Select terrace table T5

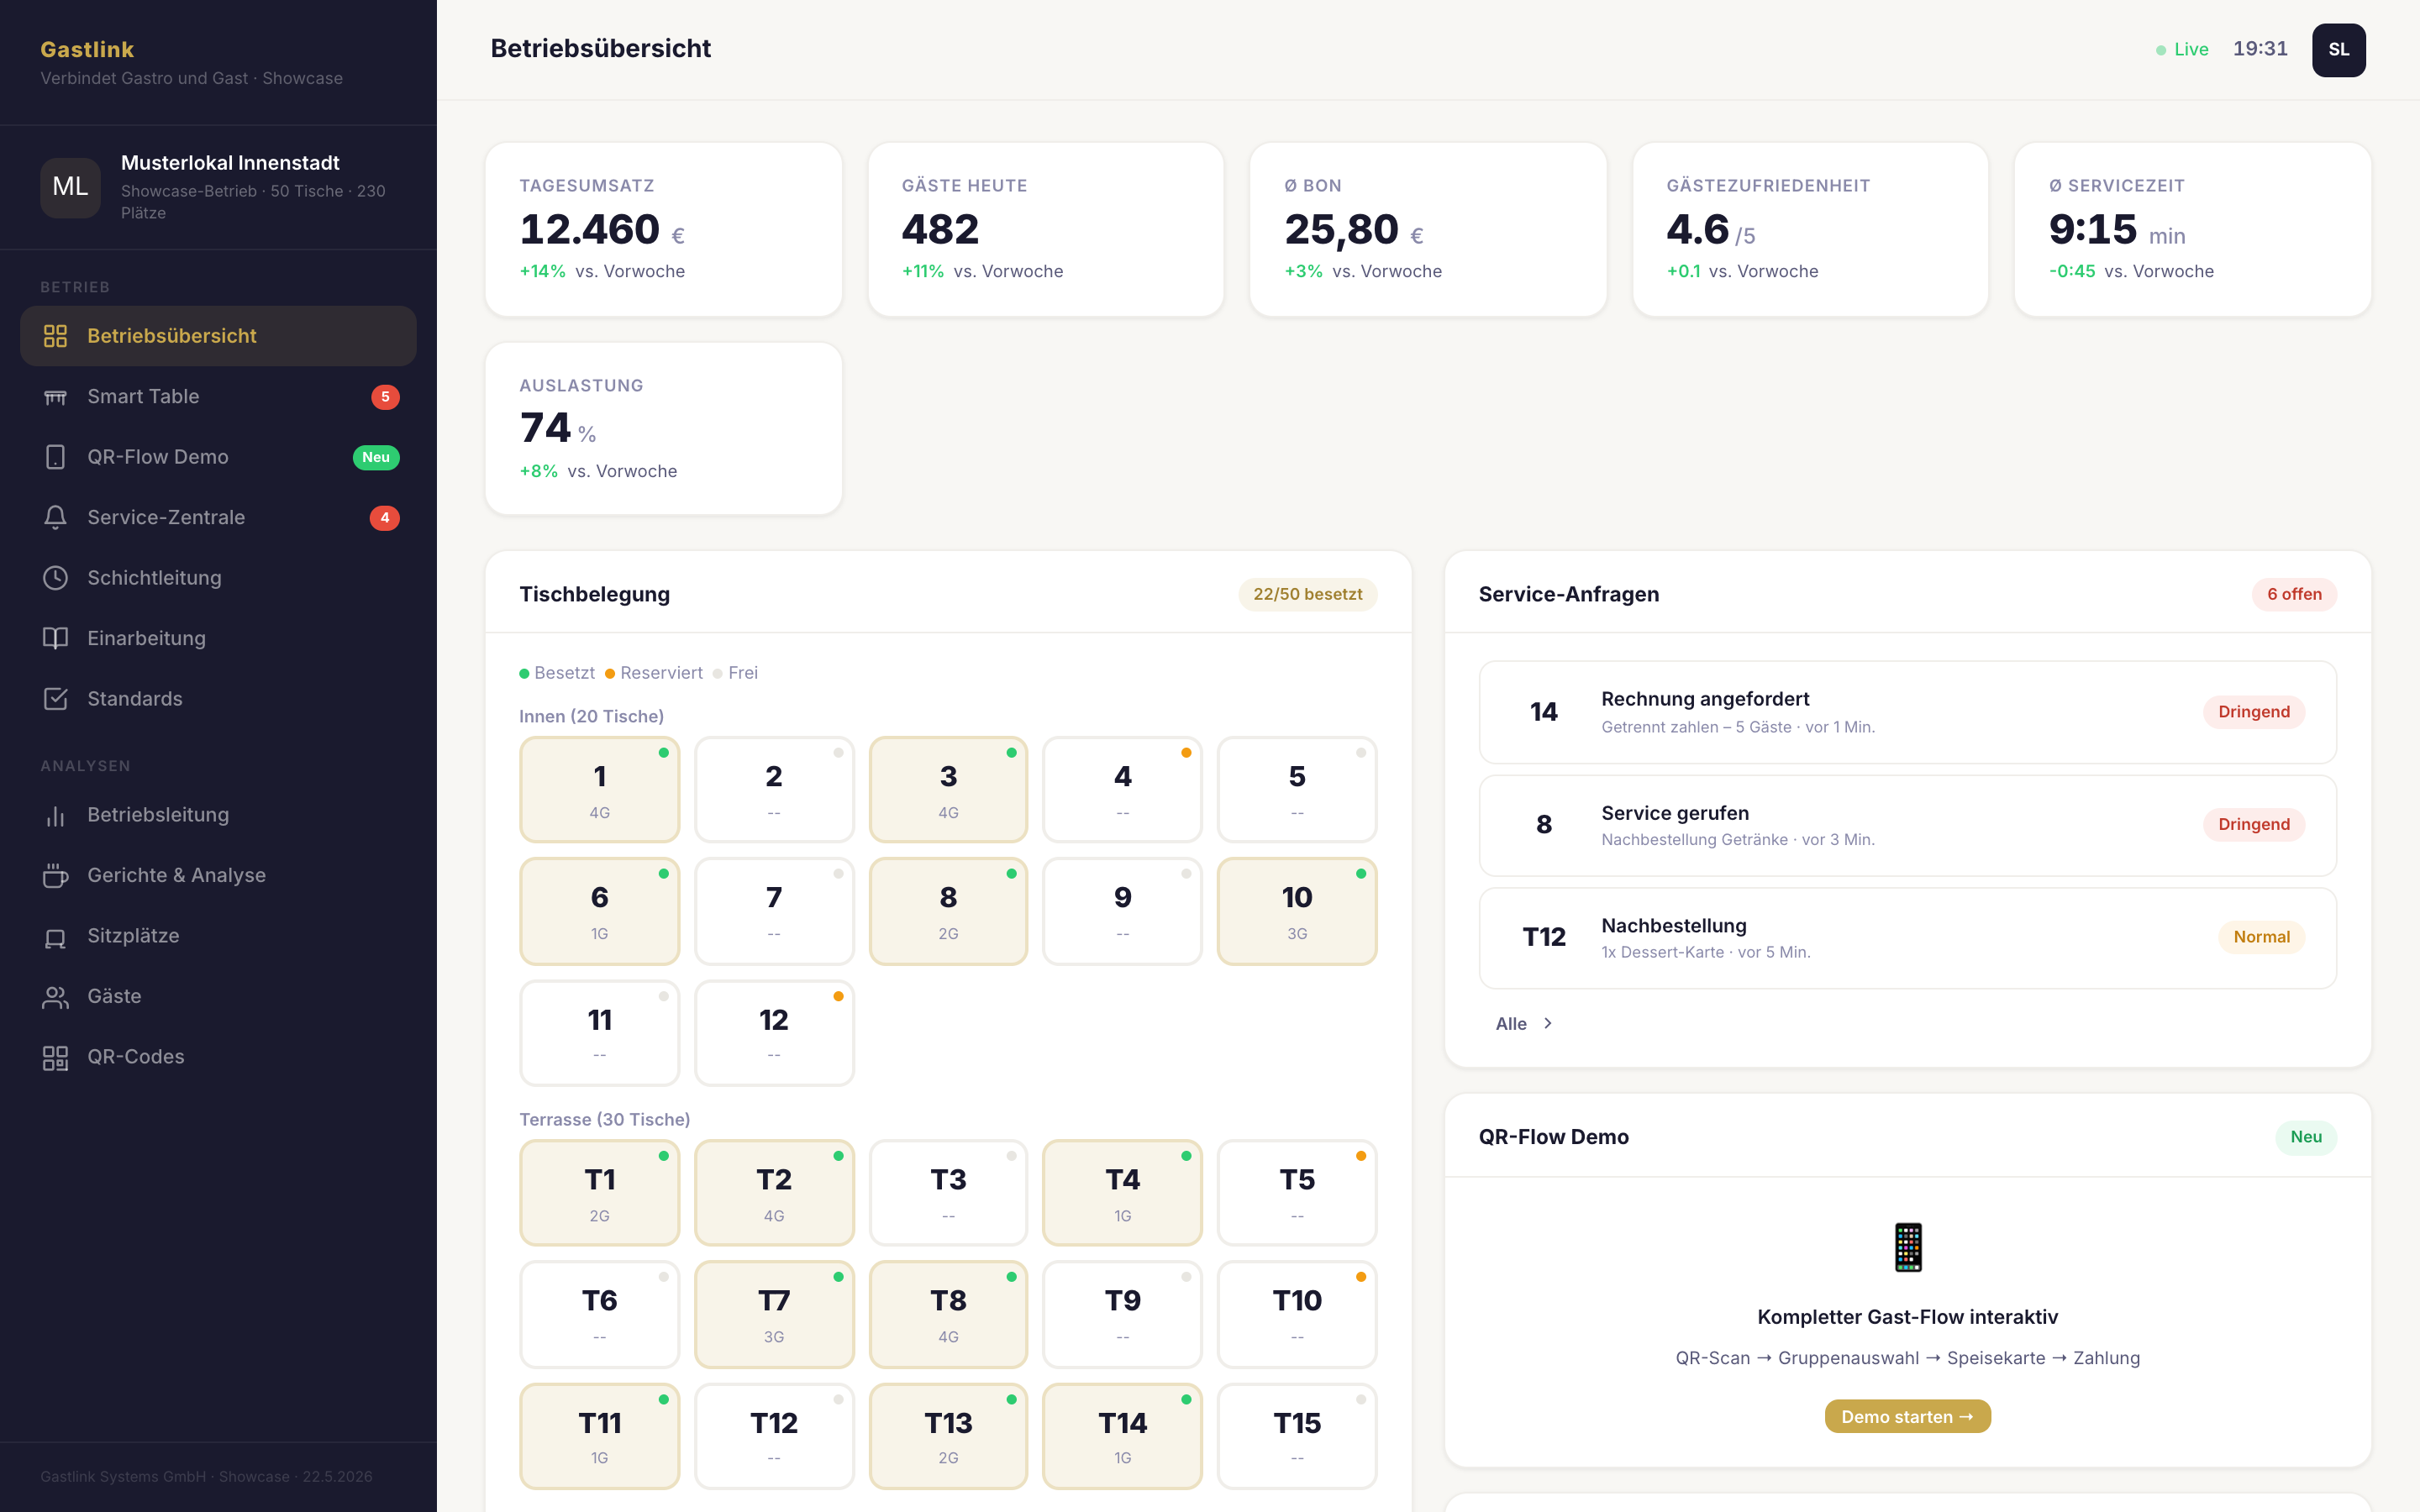(x=1296, y=1193)
